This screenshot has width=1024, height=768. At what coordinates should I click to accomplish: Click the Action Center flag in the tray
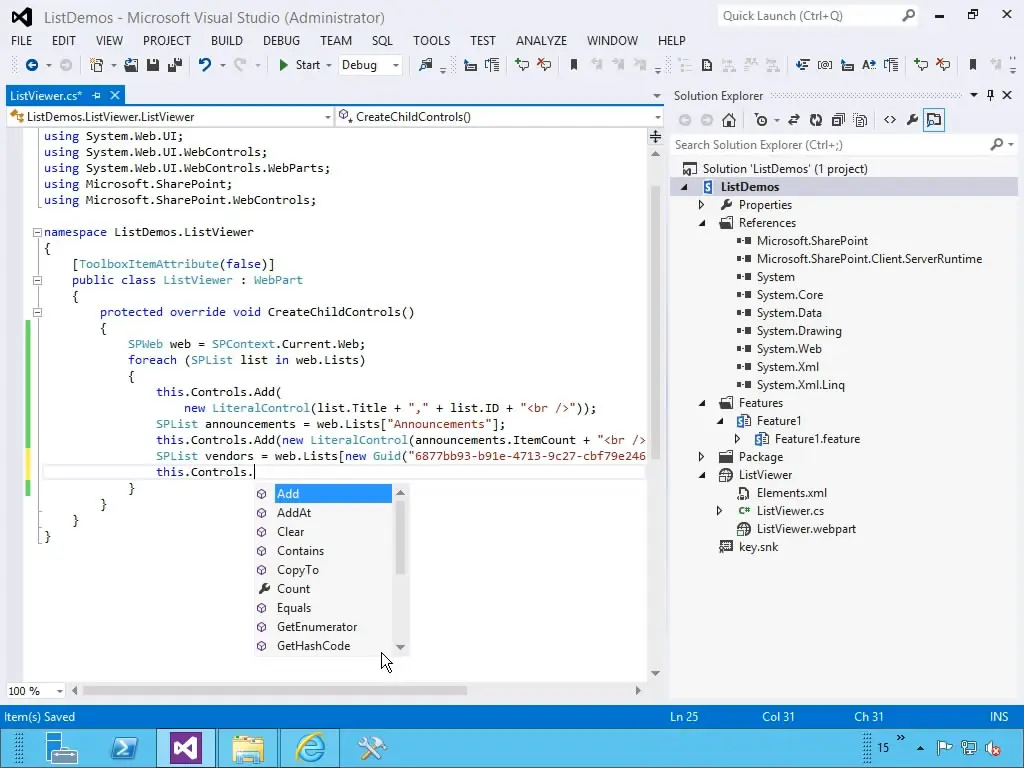click(x=944, y=748)
